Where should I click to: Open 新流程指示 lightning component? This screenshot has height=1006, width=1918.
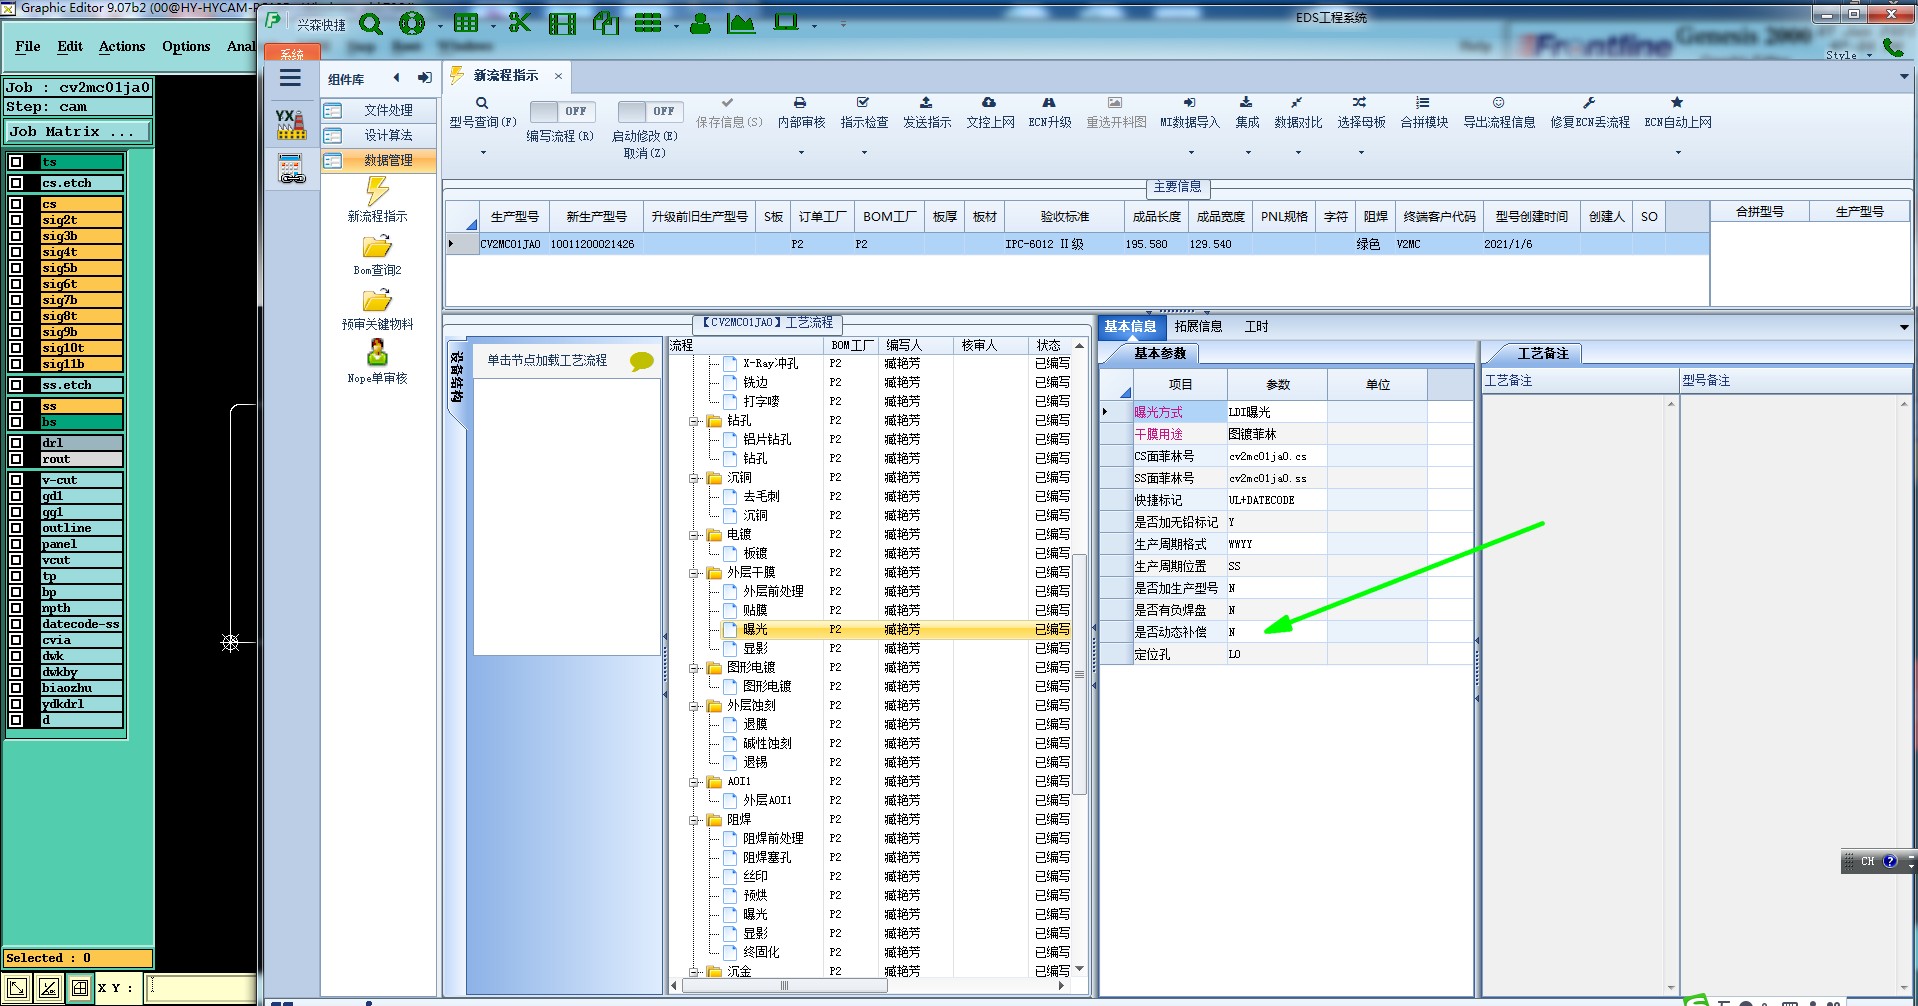coord(377,199)
